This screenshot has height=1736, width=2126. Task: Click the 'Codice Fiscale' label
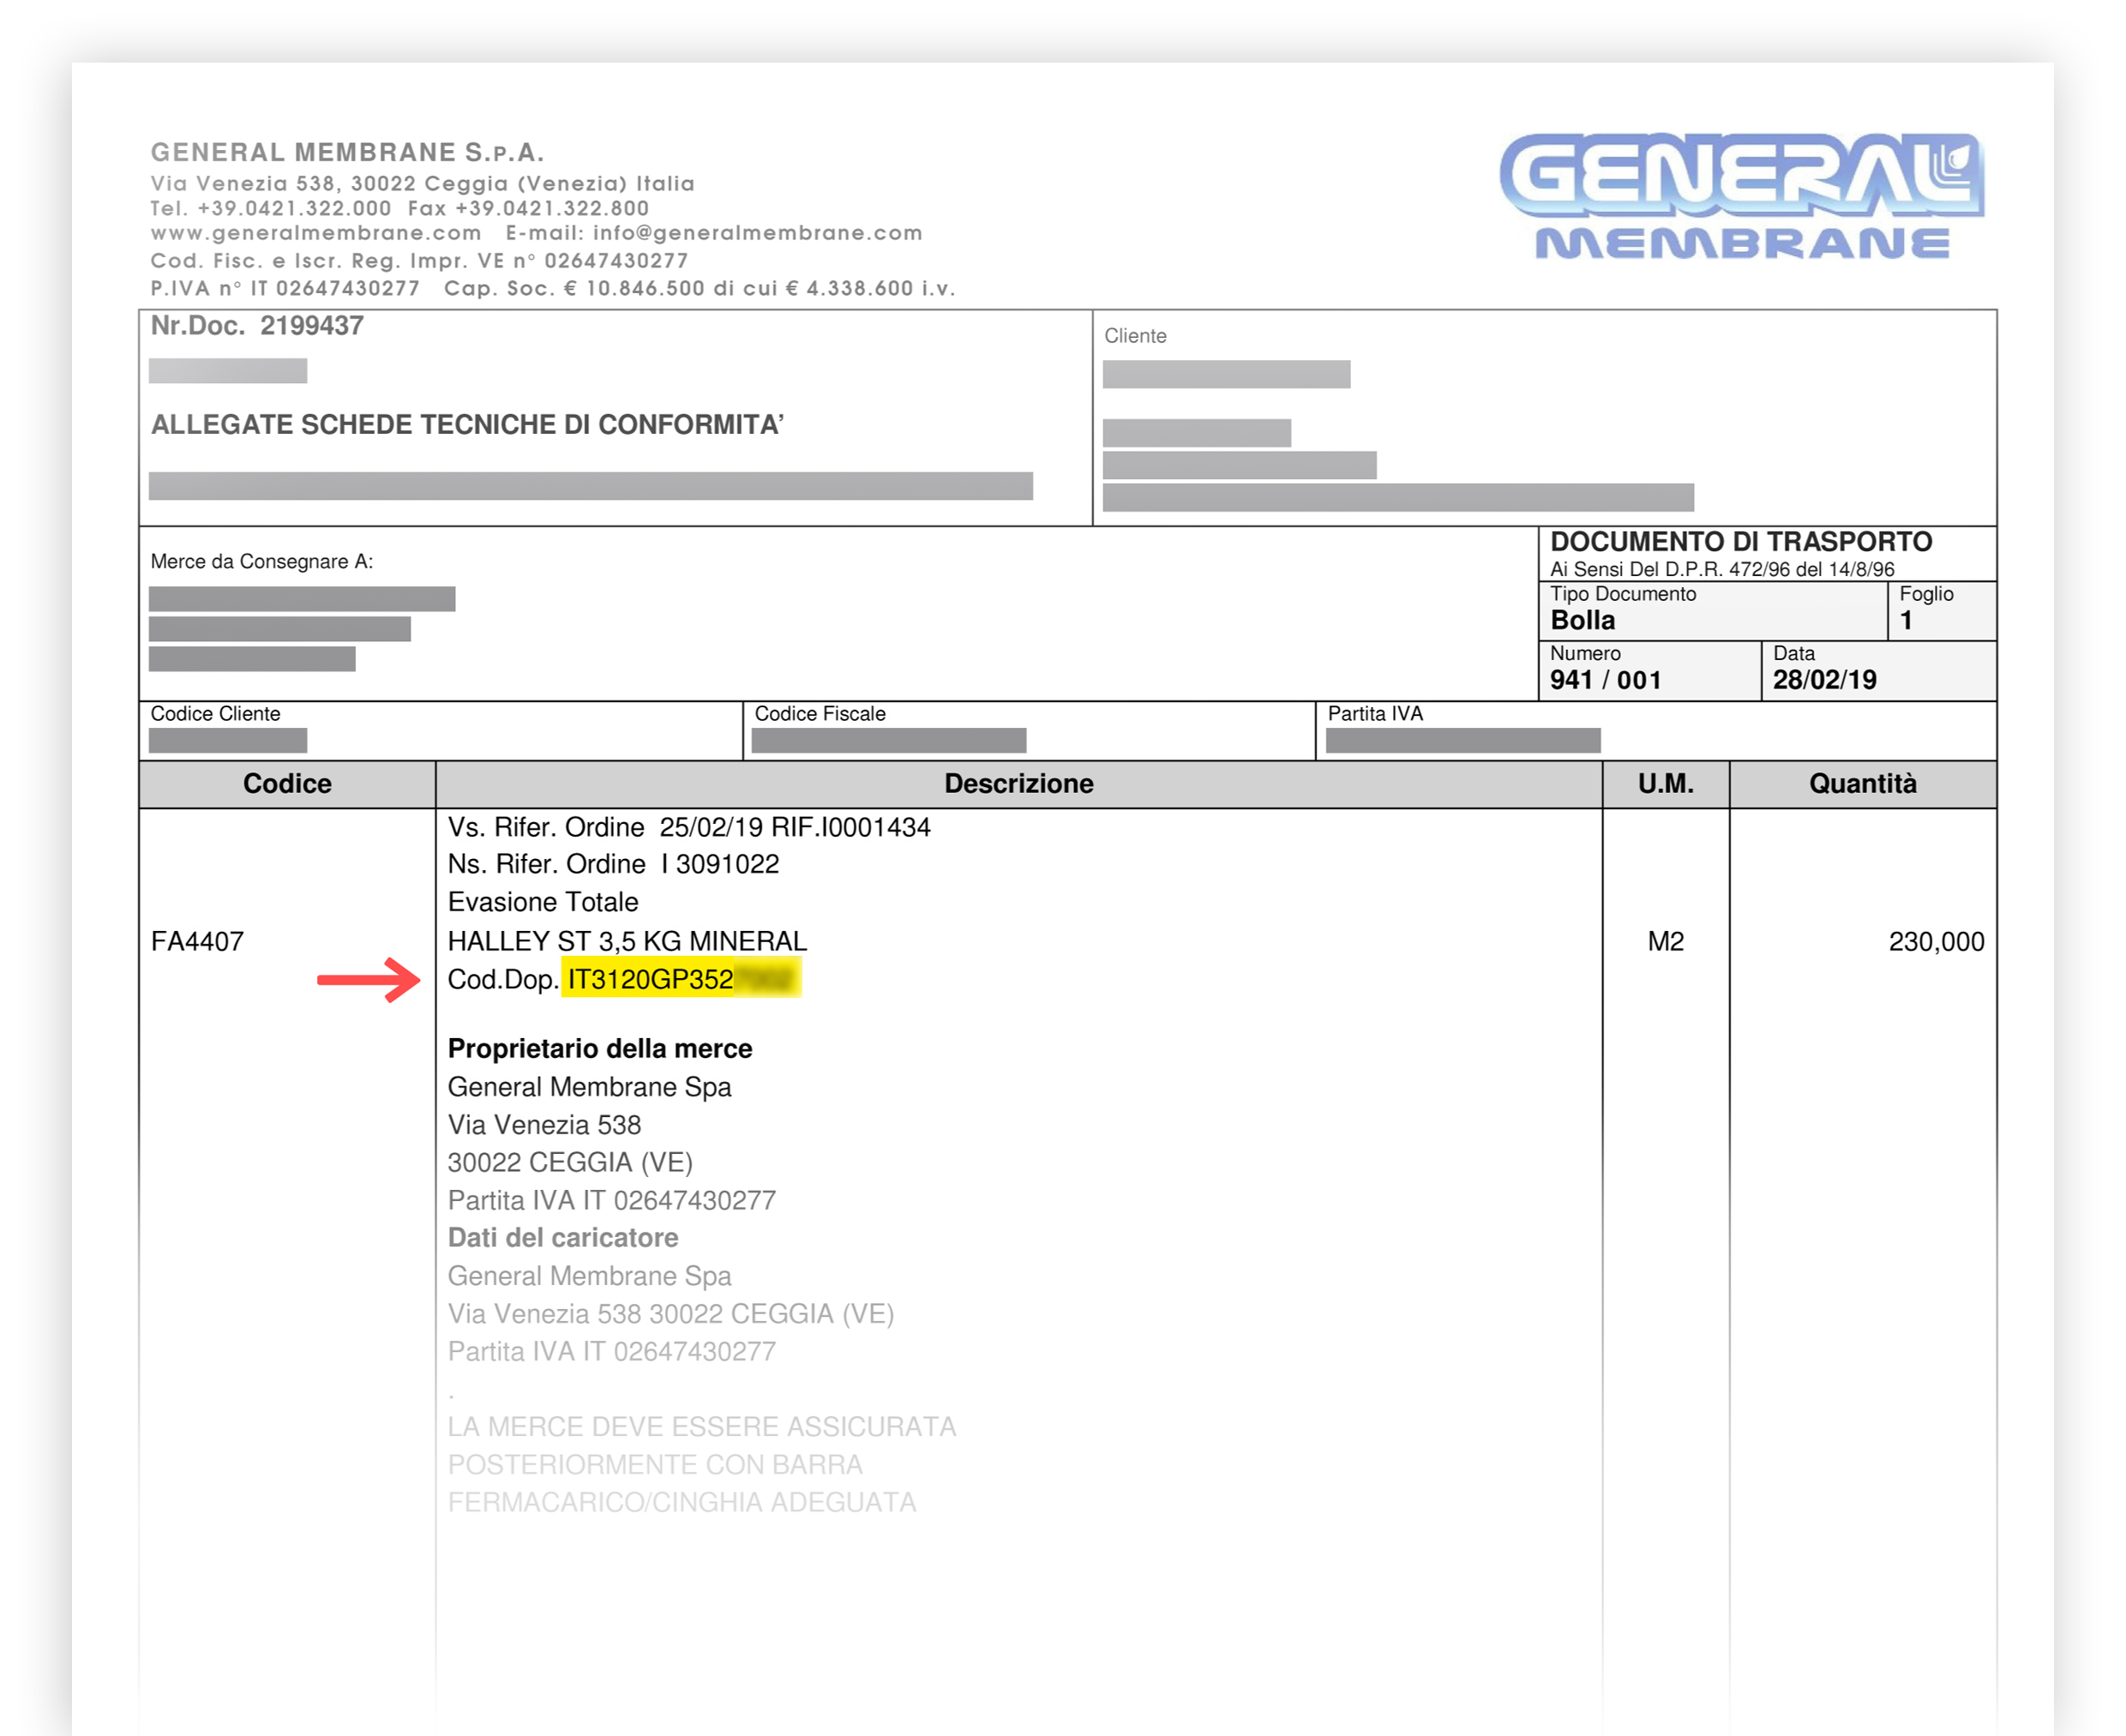tap(820, 713)
